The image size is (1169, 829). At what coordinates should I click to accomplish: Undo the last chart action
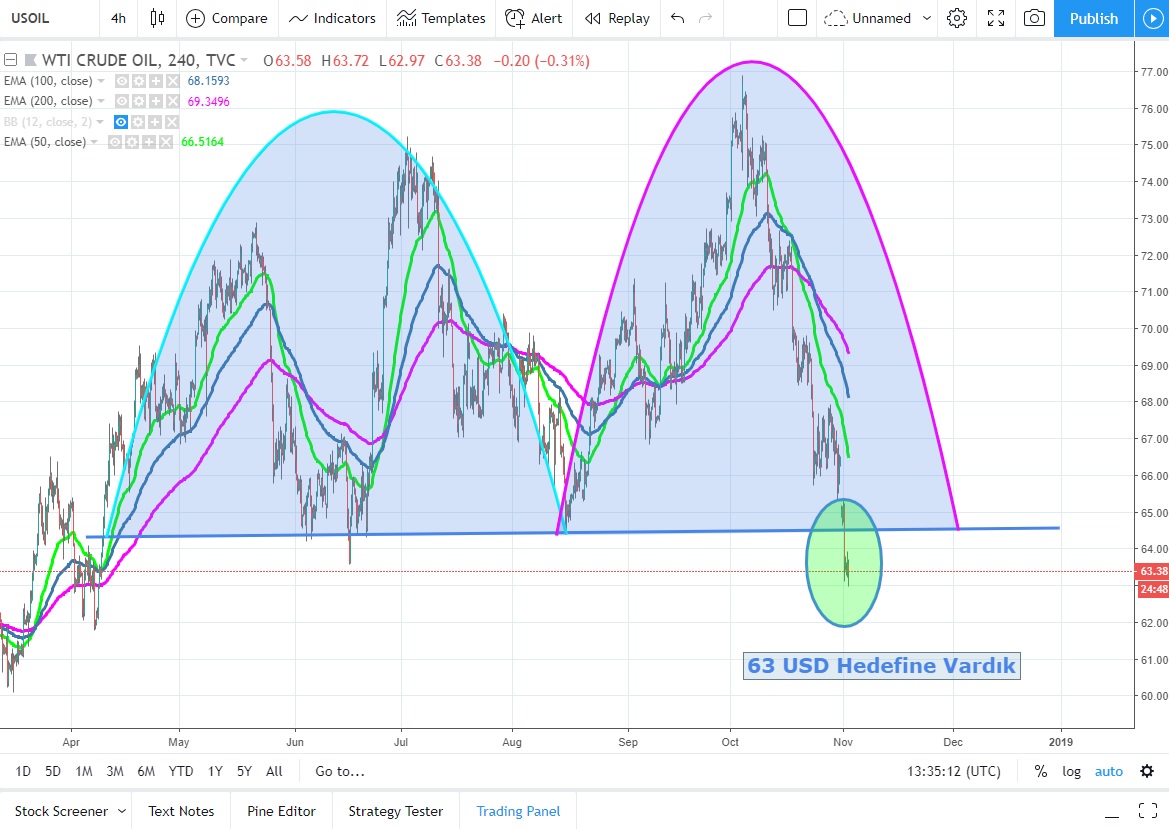pyautogui.click(x=678, y=18)
